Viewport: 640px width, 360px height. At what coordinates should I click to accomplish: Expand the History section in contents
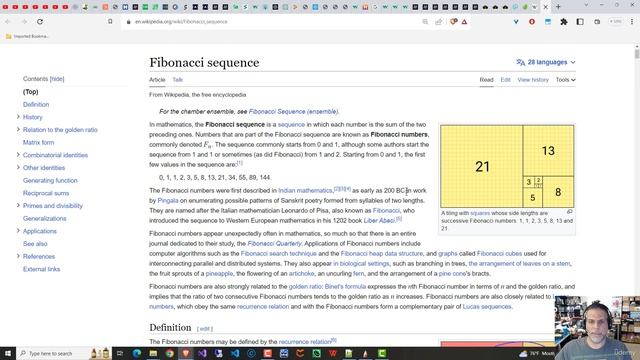point(18,117)
